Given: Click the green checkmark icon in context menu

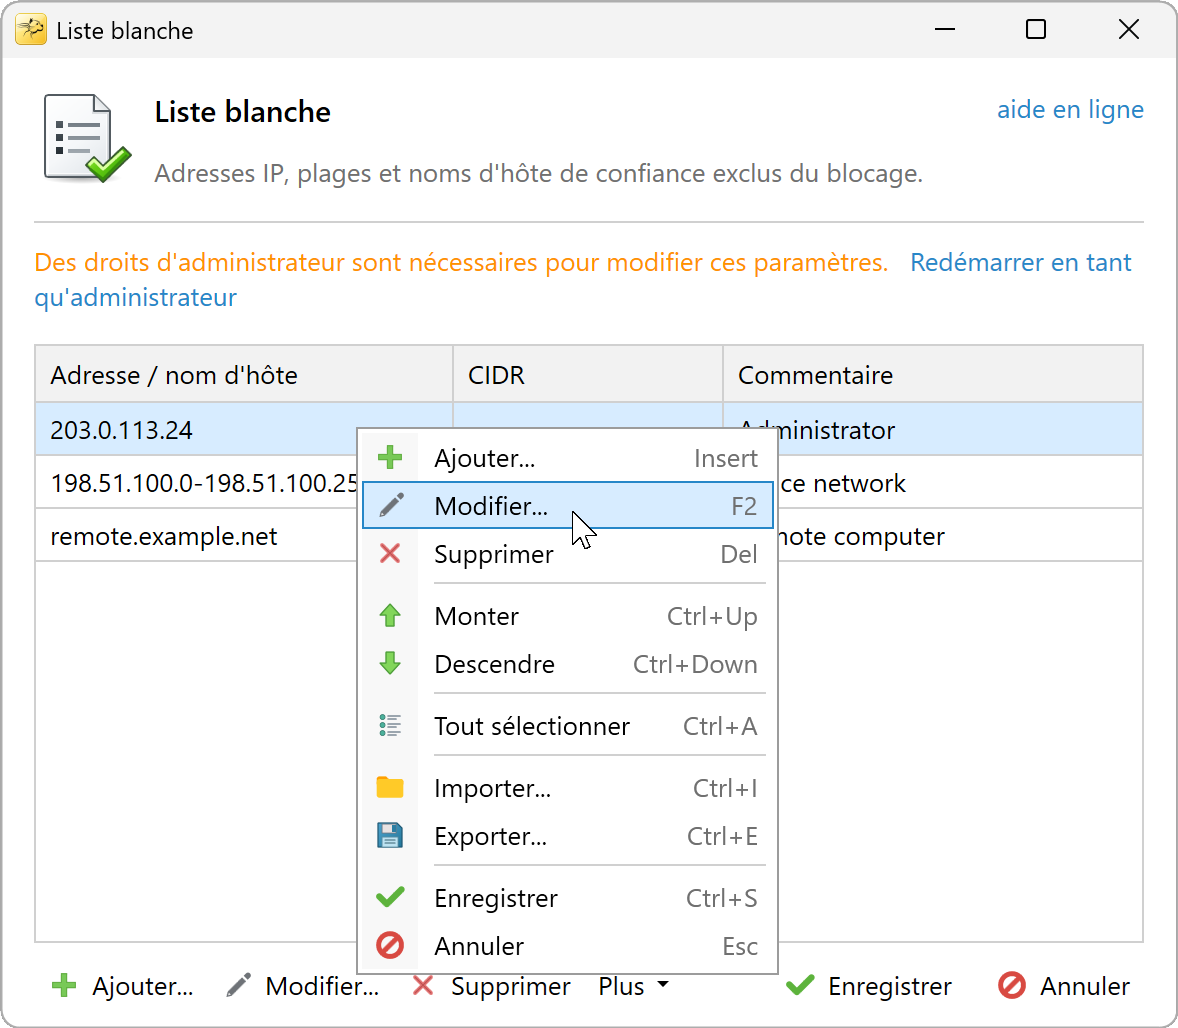Looking at the screenshot, I should (390, 897).
